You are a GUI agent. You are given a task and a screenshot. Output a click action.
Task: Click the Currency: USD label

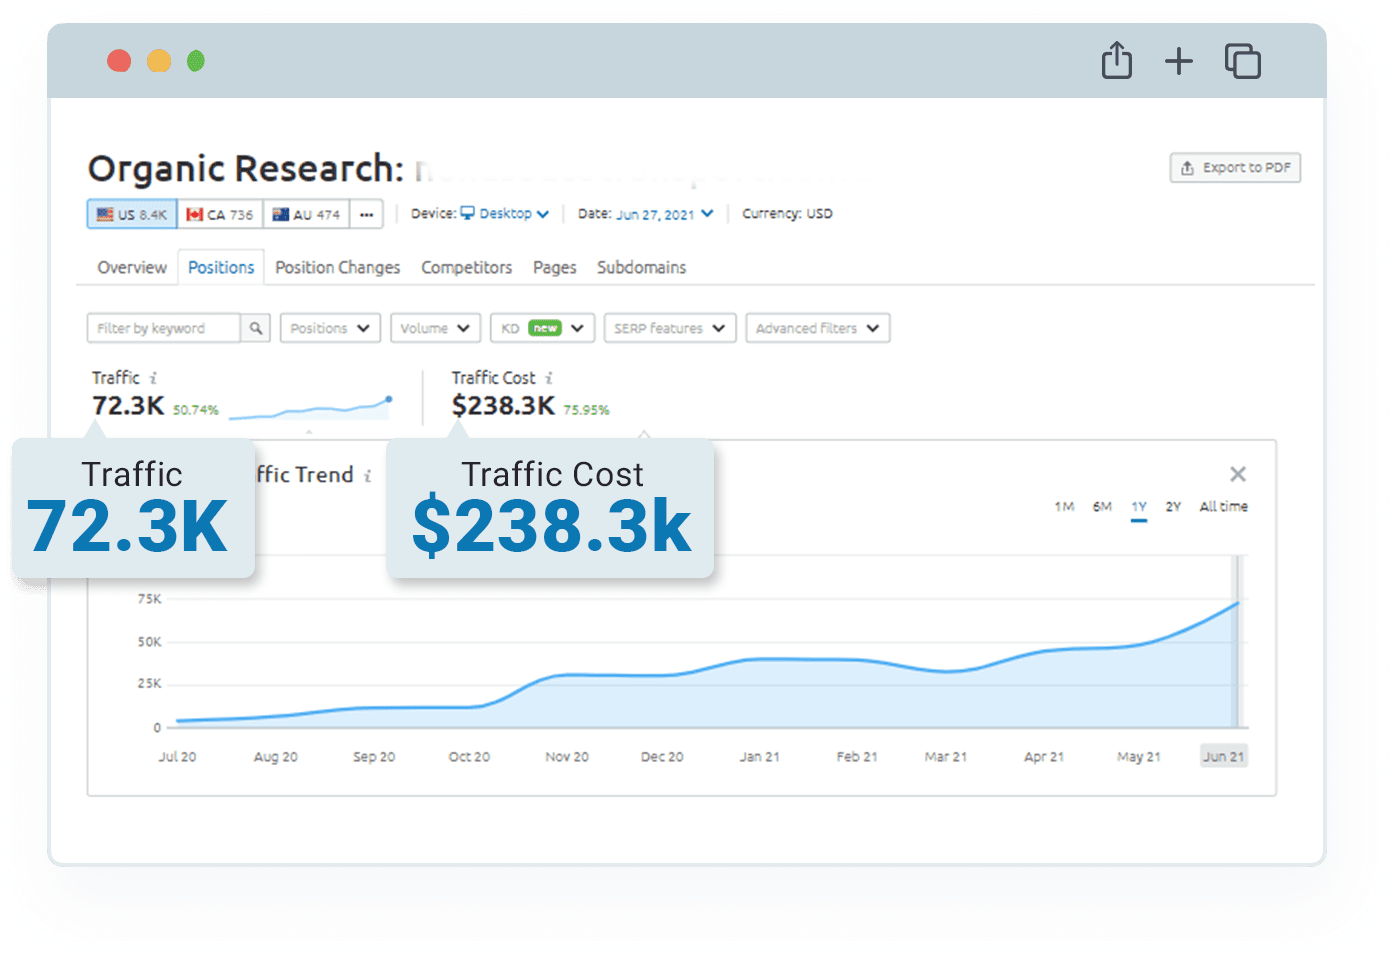(787, 214)
